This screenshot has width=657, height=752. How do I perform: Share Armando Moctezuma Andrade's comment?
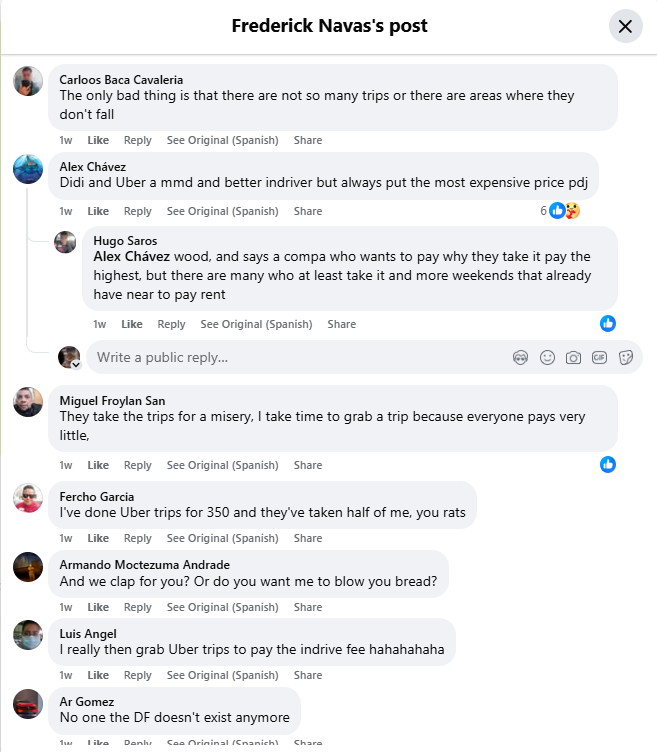point(308,607)
